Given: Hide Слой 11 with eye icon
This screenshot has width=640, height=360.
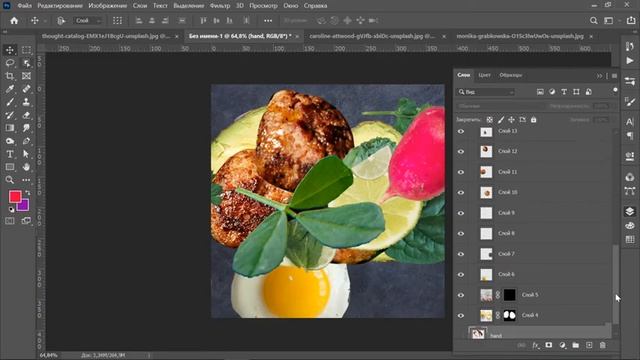Looking at the screenshot, I should tap(461, 172).
